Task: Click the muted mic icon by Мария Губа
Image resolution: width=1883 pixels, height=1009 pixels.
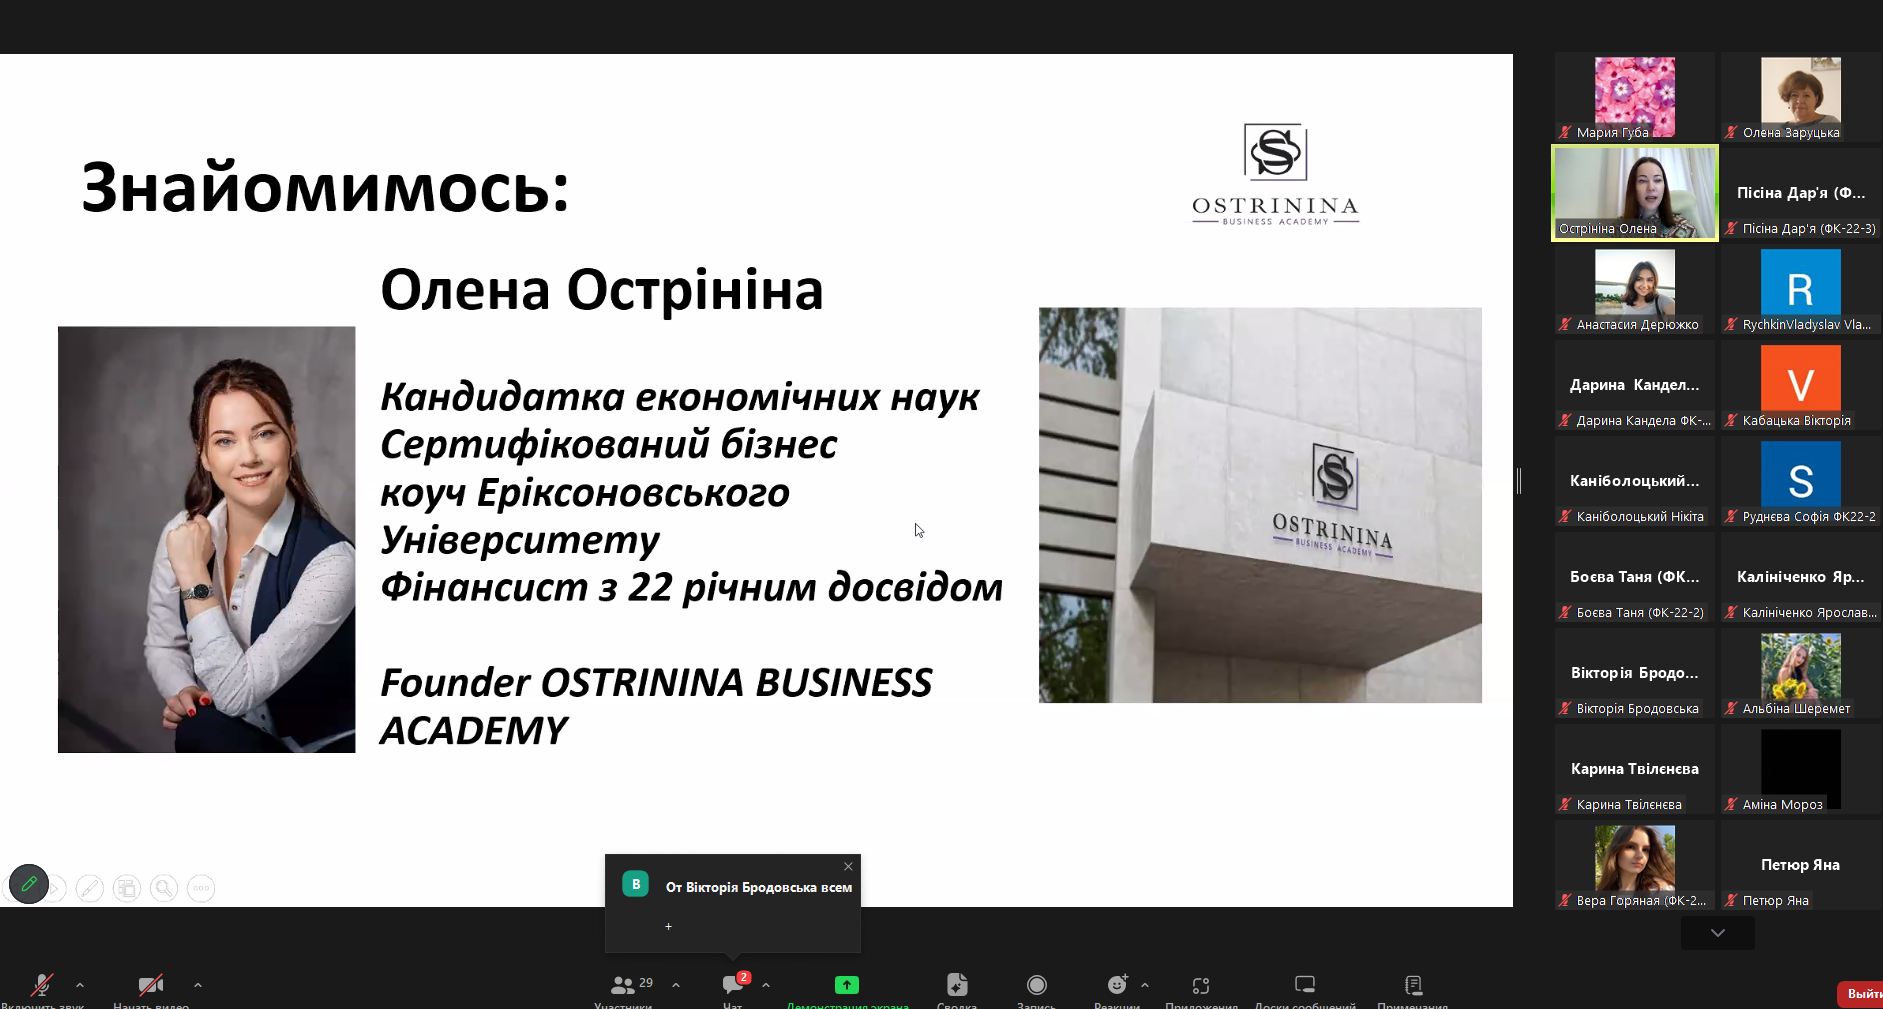Action: 1566,132
